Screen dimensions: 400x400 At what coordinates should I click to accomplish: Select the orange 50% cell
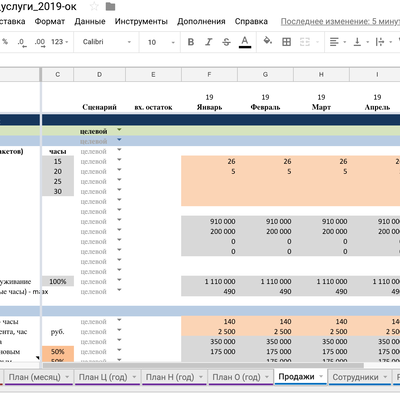pos(58,352)
